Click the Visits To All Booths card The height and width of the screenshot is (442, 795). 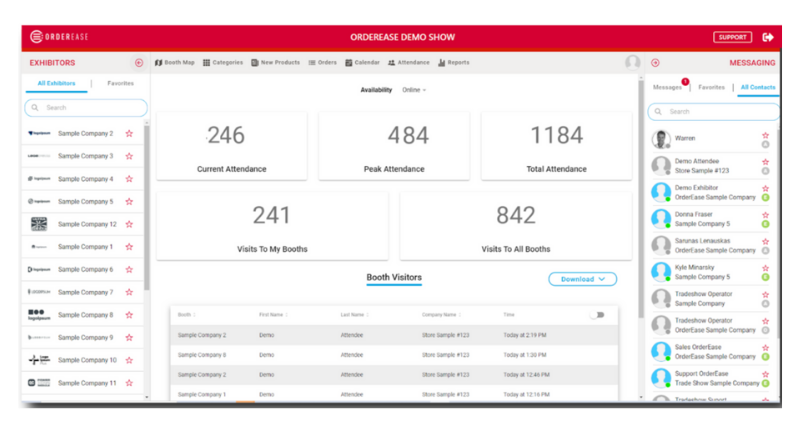(516, 226)
